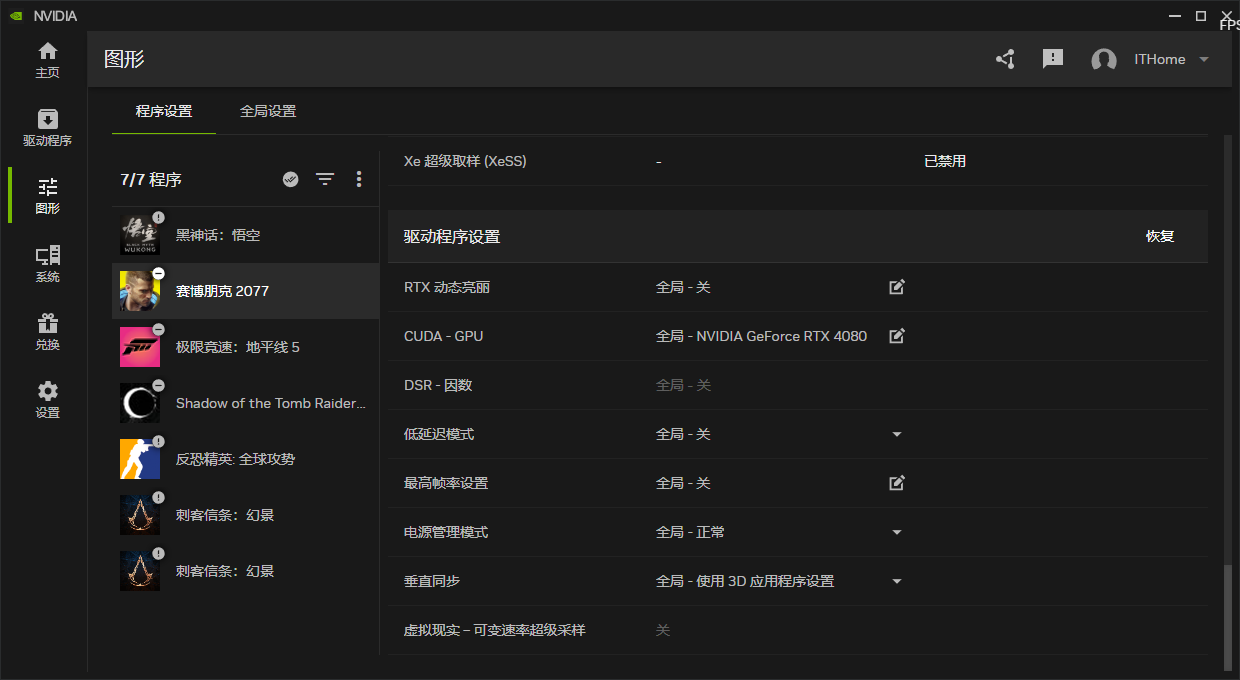Open the 电源管理模式 dropdown
This screenshot has height=680, width=1240.
pos(897,532)
